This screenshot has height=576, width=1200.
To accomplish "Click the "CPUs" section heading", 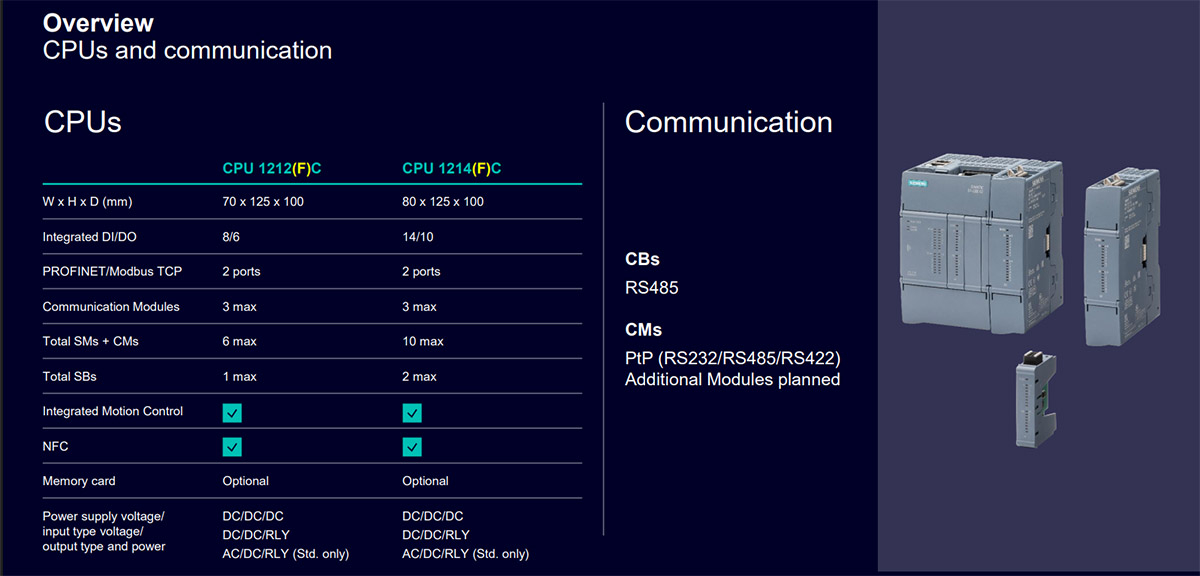I will (x=83, y=122).
